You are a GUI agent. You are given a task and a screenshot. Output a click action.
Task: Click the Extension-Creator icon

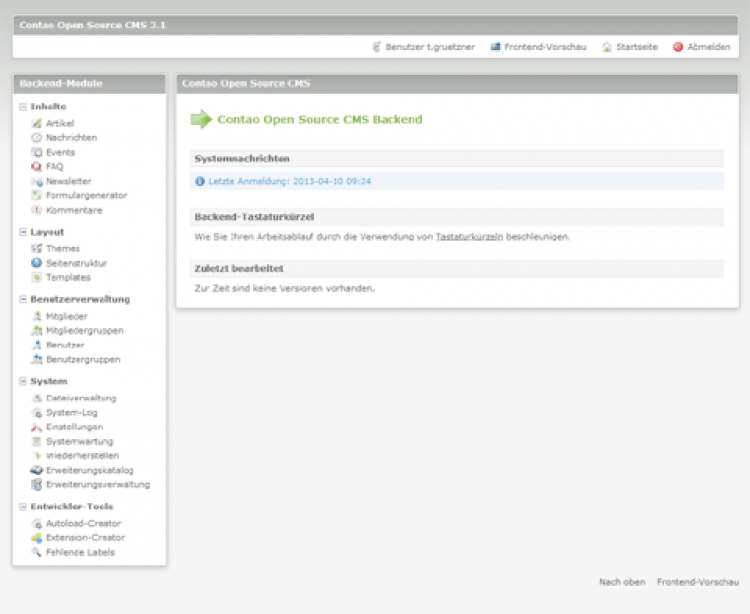(x=37, y=538)
